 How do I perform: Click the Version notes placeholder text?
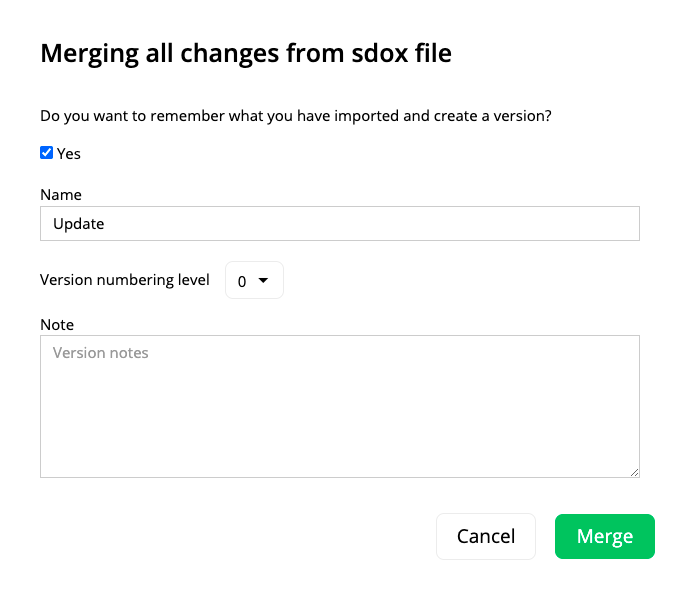101,353
